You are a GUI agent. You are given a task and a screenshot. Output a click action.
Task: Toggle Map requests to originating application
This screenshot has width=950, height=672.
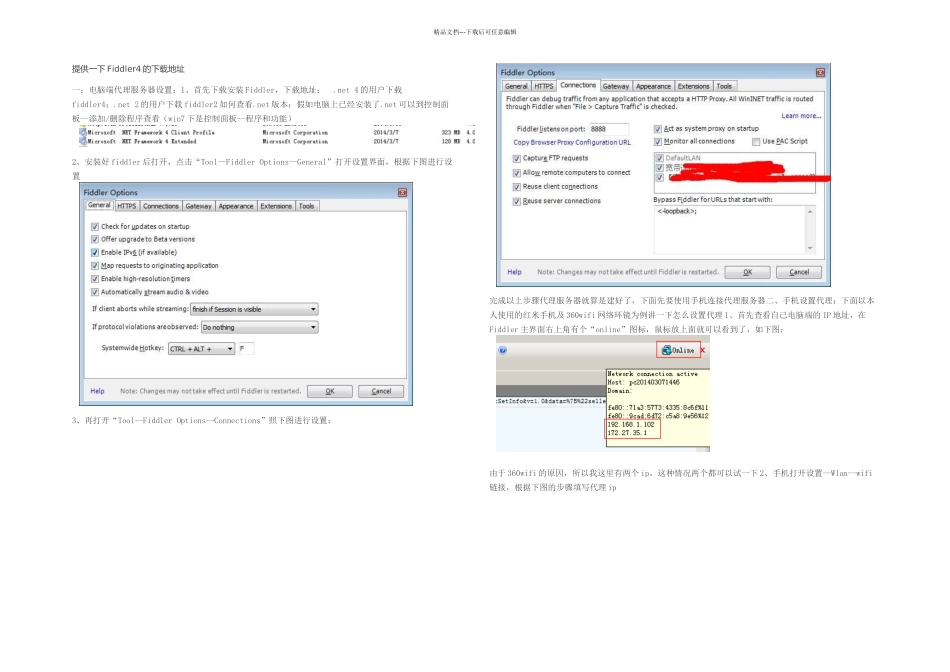pos(95,265)
